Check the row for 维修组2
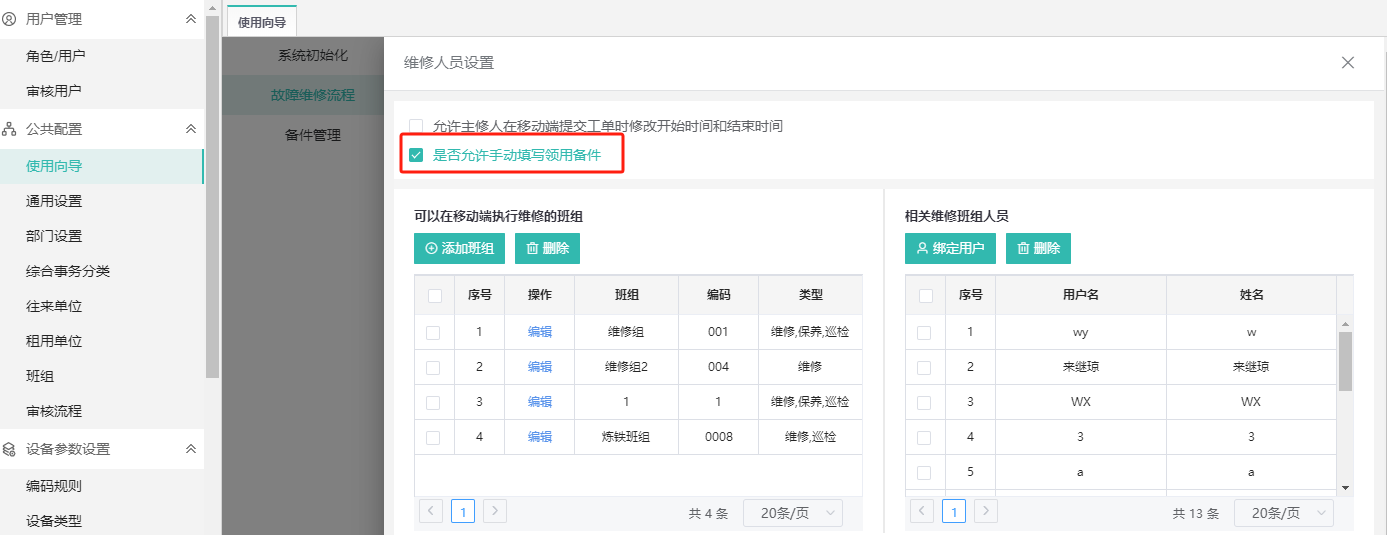 tap(433, 367)
